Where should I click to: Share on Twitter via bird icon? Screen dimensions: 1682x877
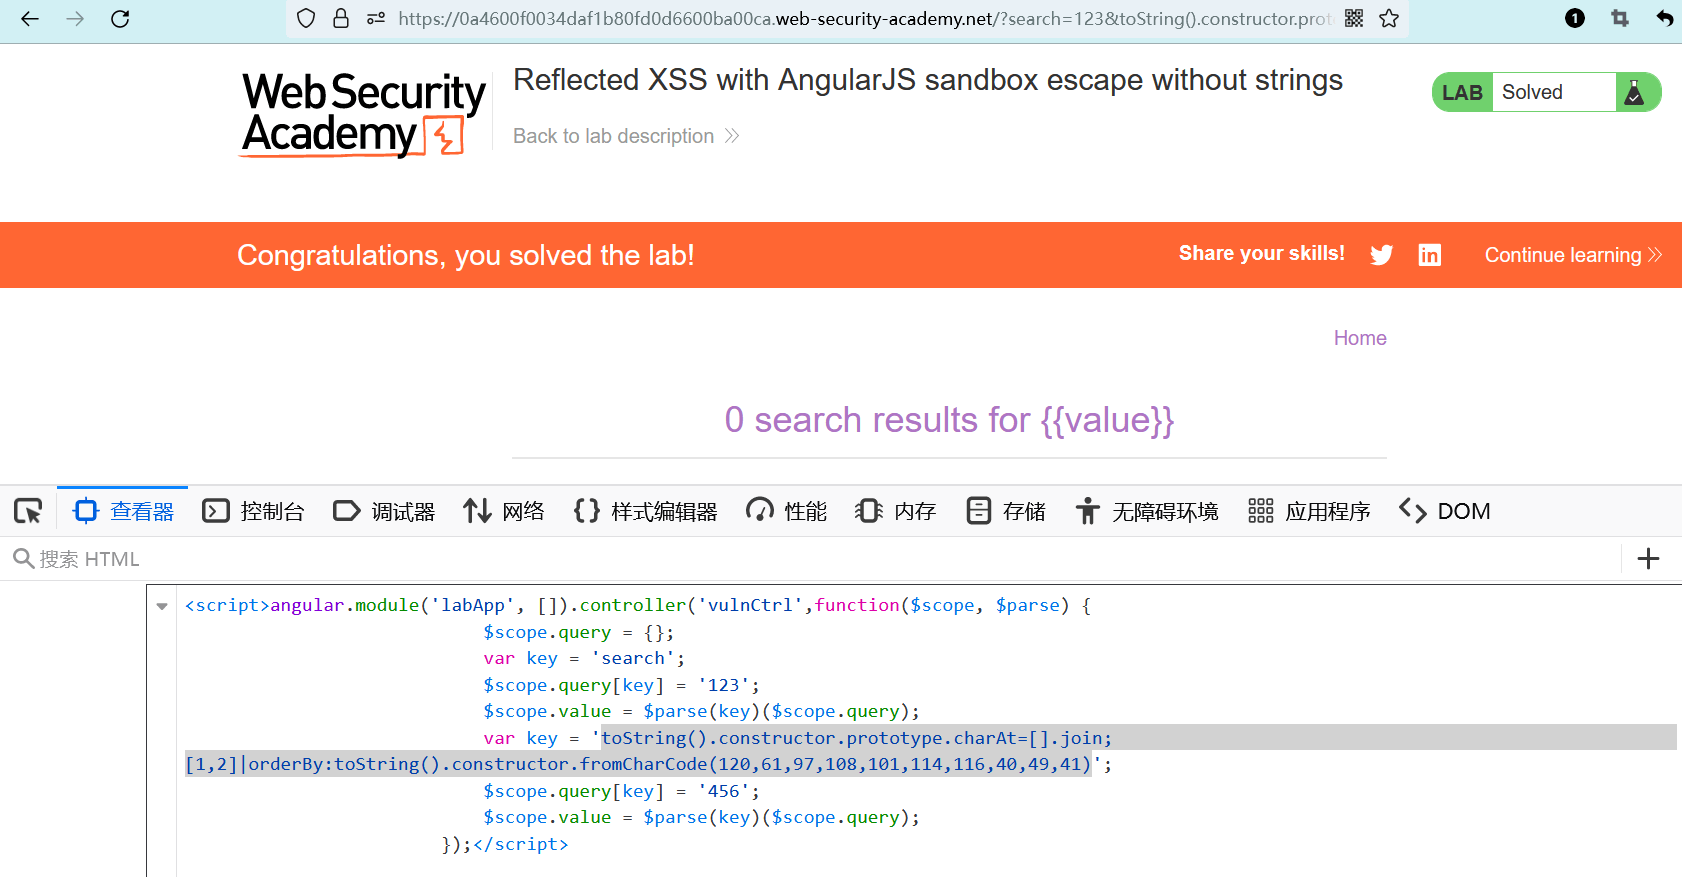point(1382,255)
